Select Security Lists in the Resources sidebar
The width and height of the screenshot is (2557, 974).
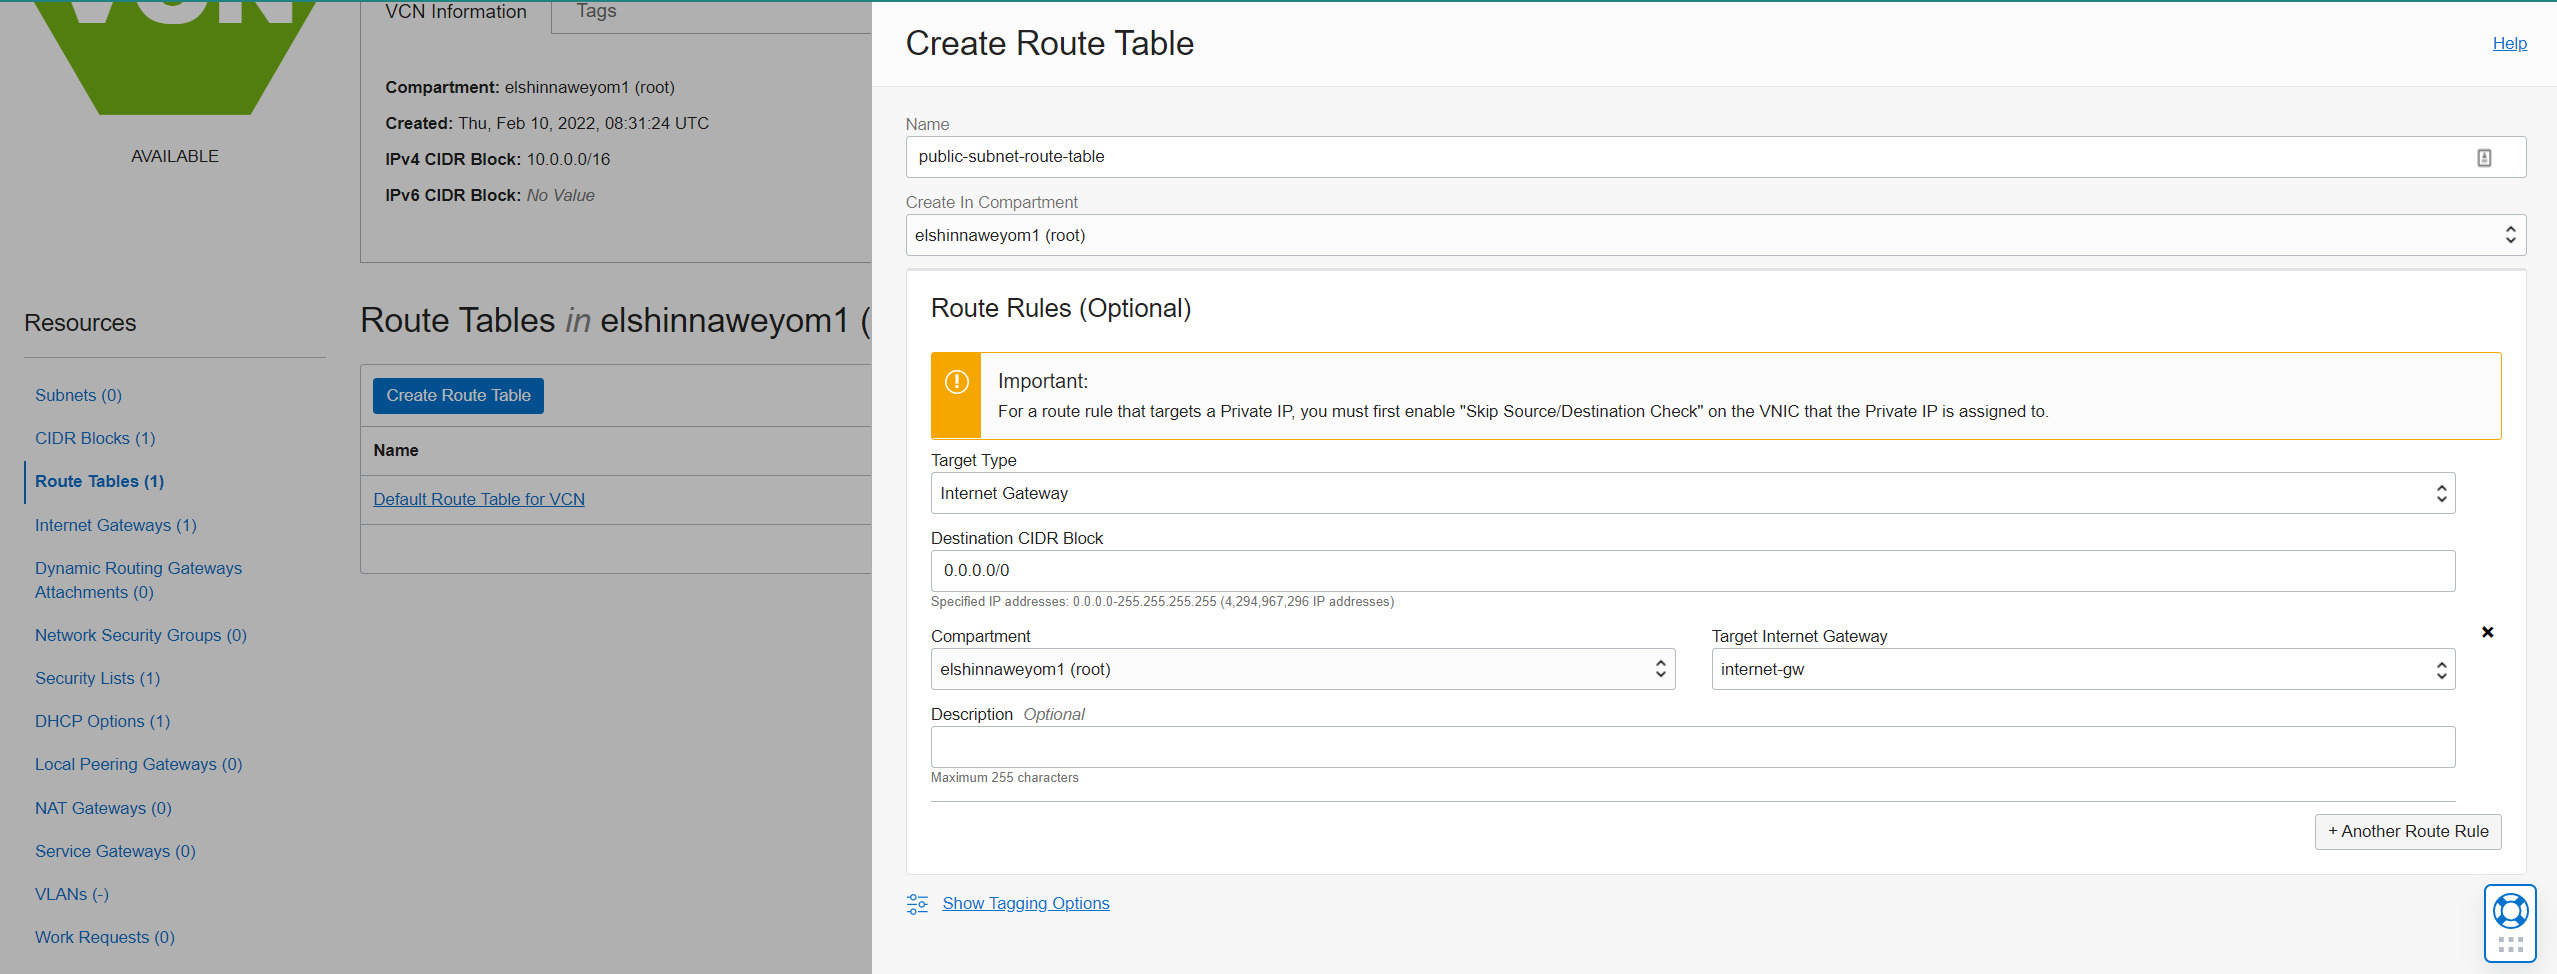tap(97, 677)
